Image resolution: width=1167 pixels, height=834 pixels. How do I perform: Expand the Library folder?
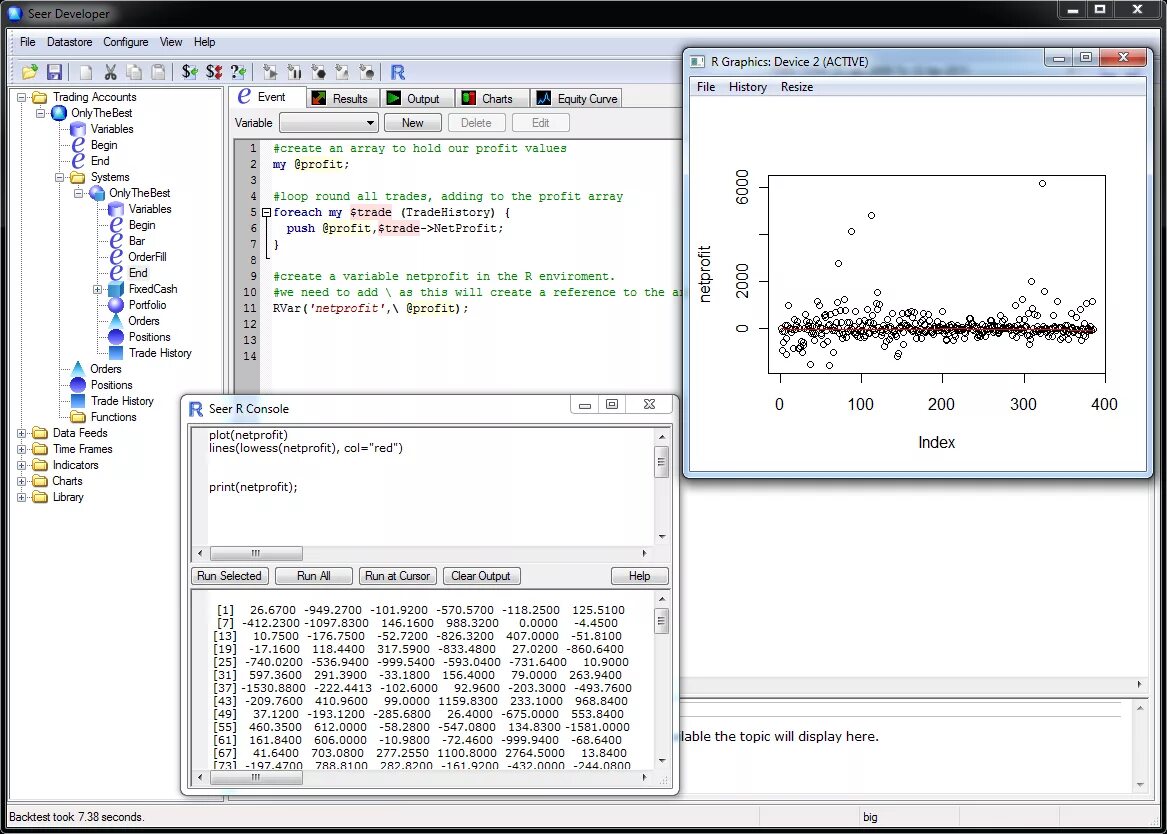click(x=22, y=497)
